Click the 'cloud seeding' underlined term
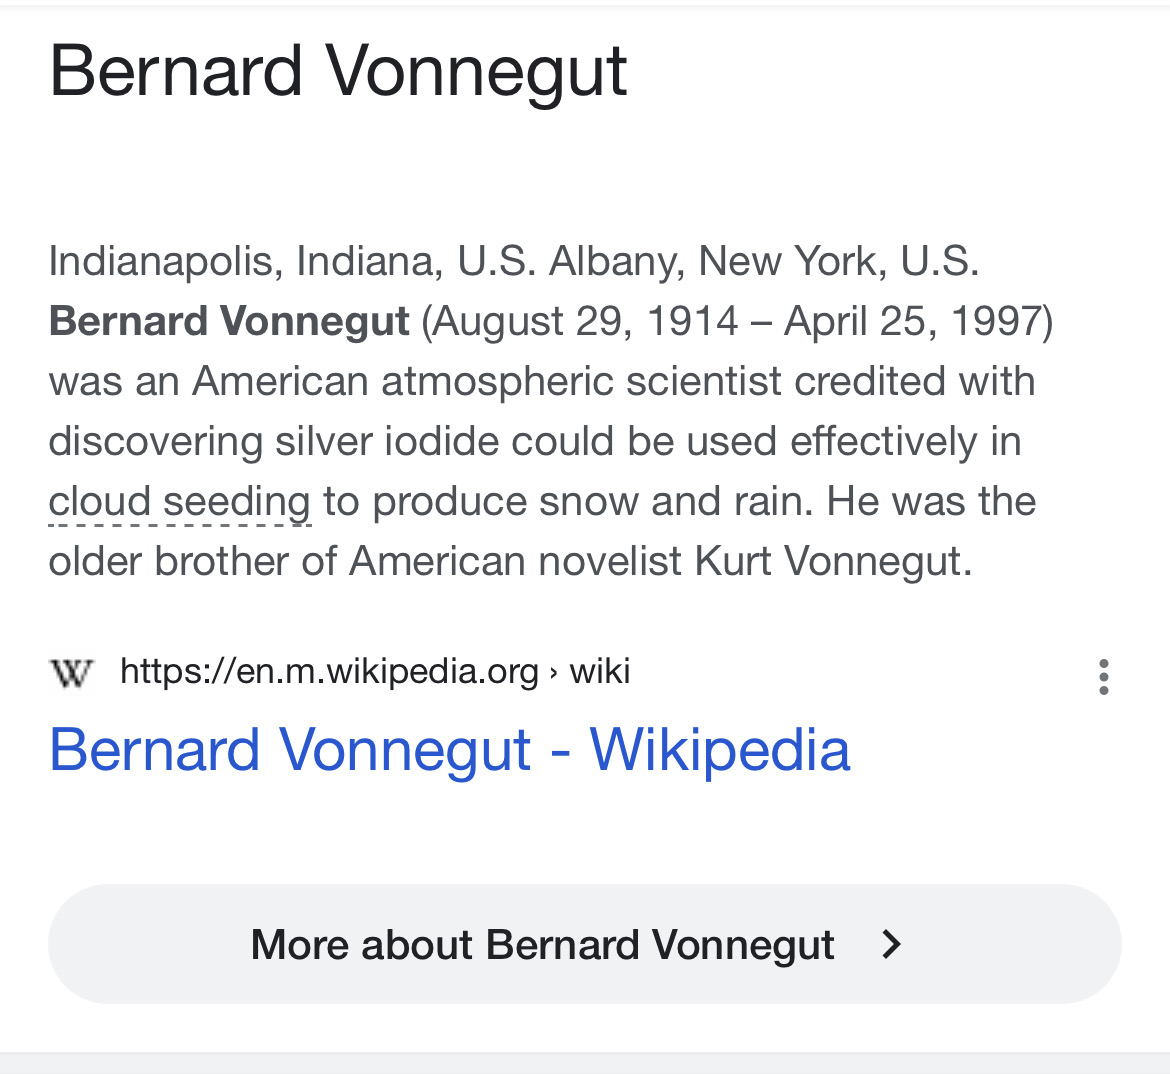Viewport: 1170px width, 1074px height. click(x=180, y=502)
